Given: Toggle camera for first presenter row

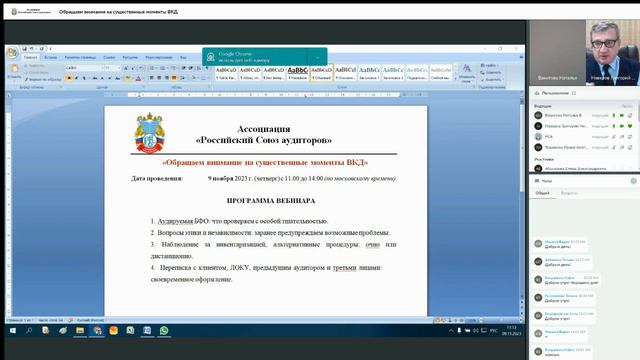Looking at the screenshot, I should pos(622,116).
